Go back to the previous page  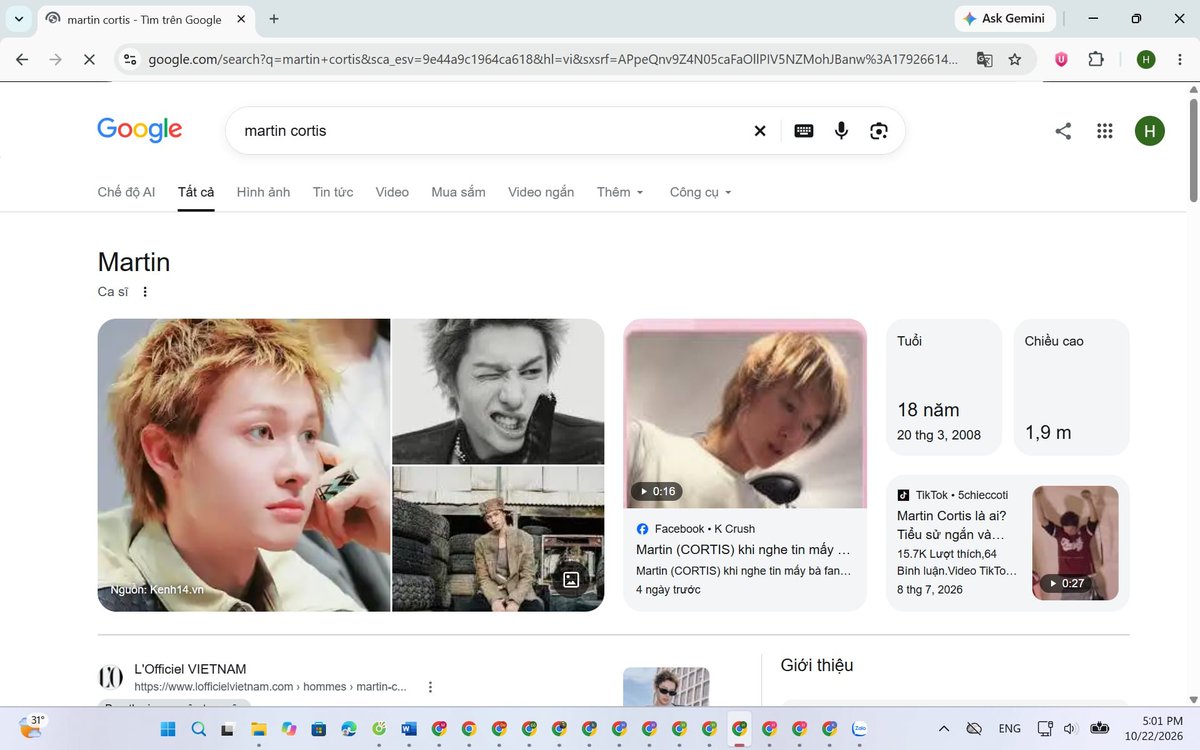[x=22, y=59]
